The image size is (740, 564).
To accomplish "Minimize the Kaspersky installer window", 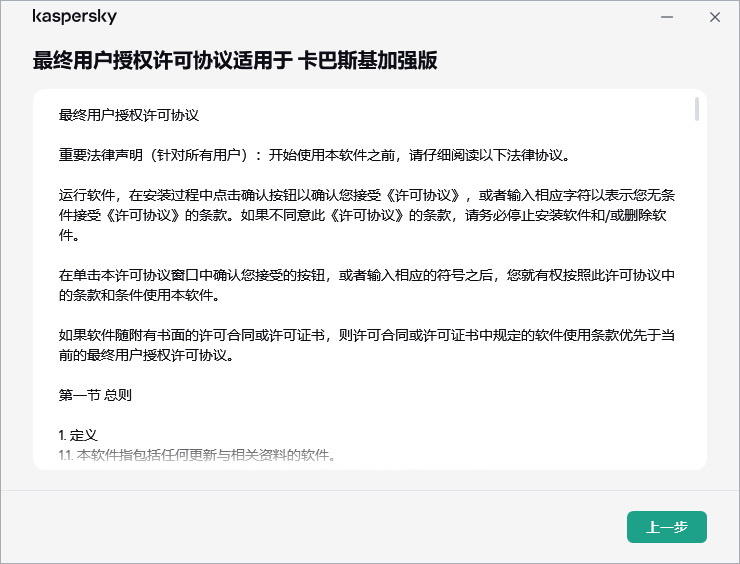I will click(x=666, y=17).
